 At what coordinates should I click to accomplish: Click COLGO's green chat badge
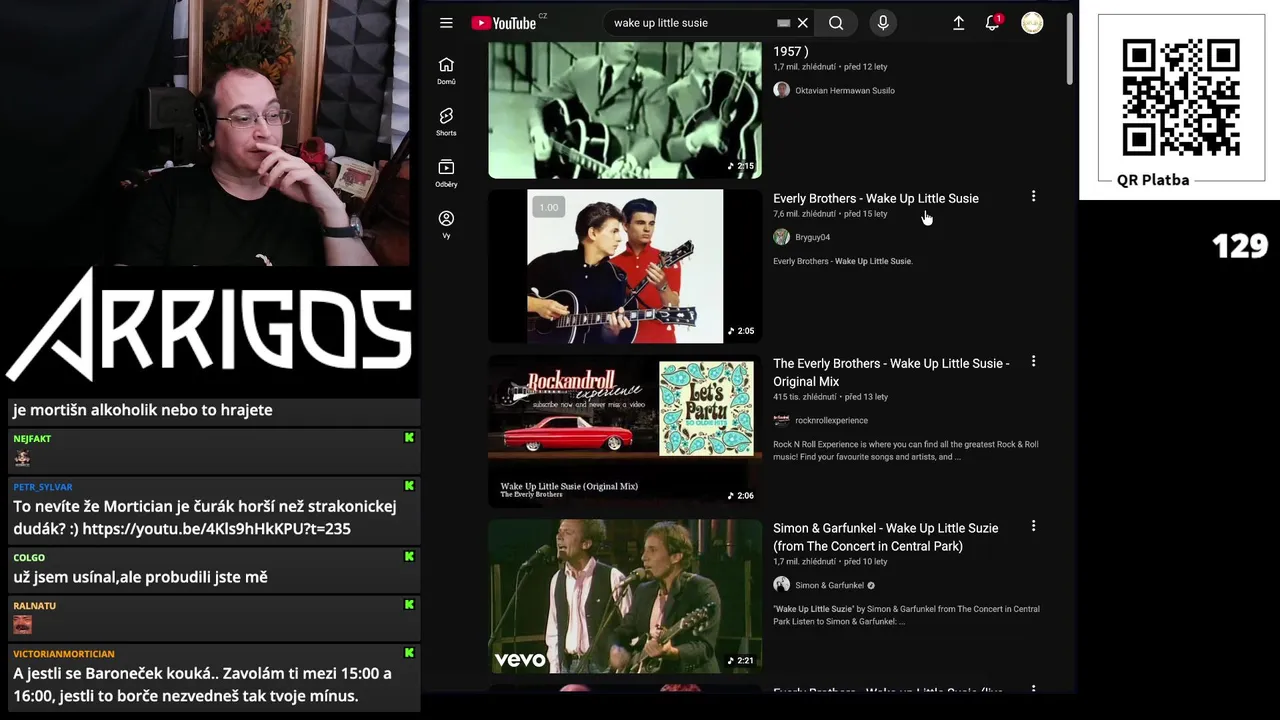(x=409, y=557)
